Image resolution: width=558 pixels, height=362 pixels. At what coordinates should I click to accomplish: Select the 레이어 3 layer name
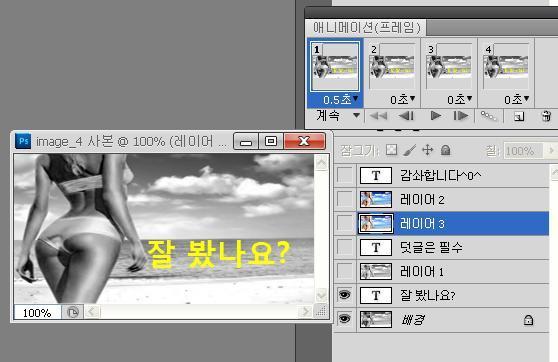422,224
